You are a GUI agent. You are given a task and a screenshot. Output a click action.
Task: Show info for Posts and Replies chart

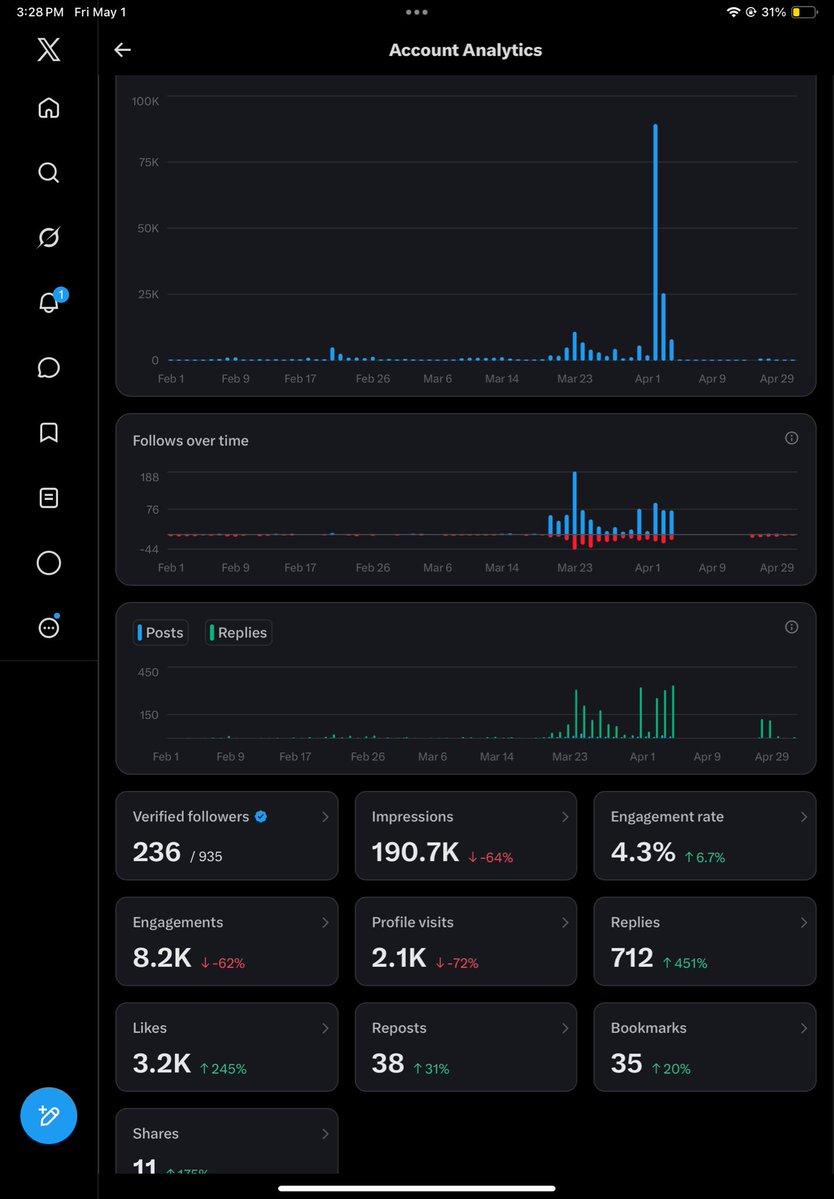(791, 627)
